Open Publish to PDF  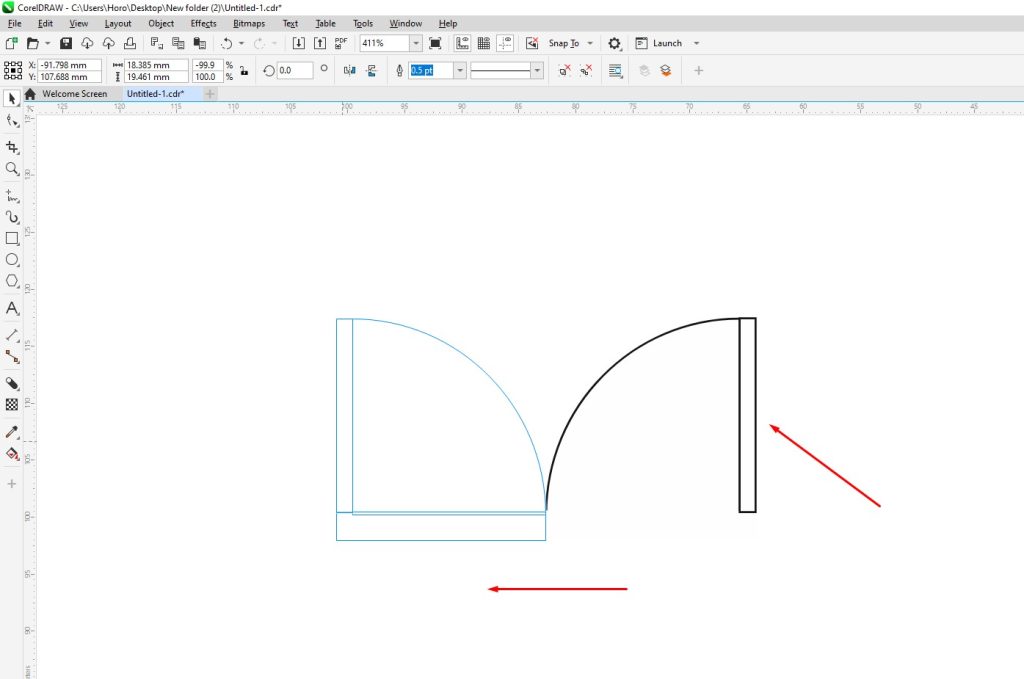[340, 43]
